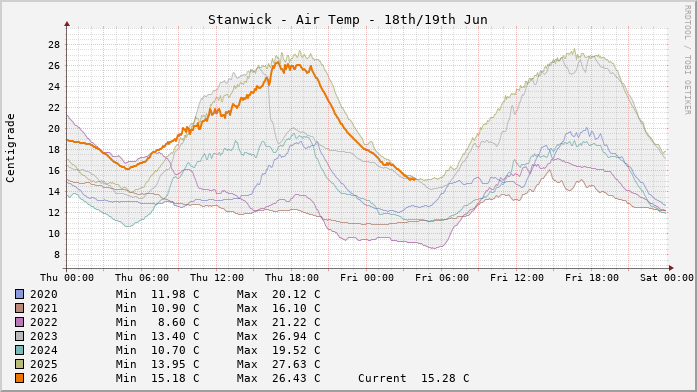
Task: Click the 2021 year label in legend
Action: pos(44,308)
